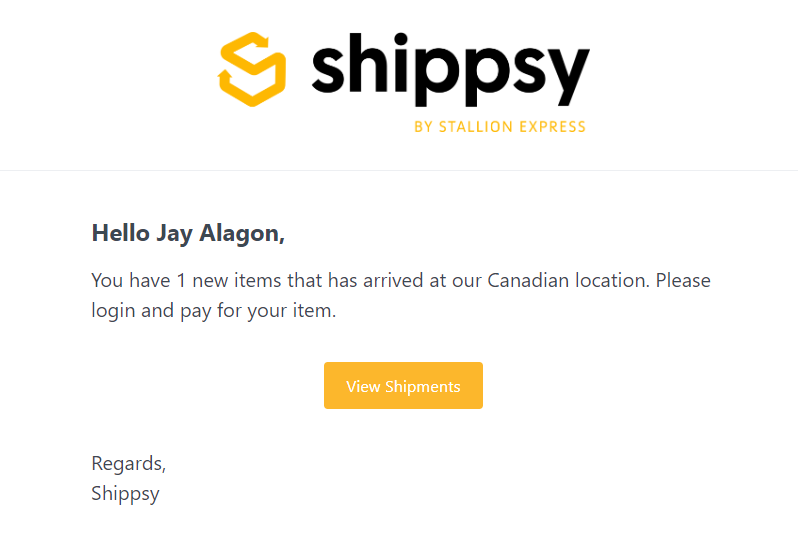Click the Shippsy signature below Regards
Screen dimensions: 798x535
click(125, 493)
